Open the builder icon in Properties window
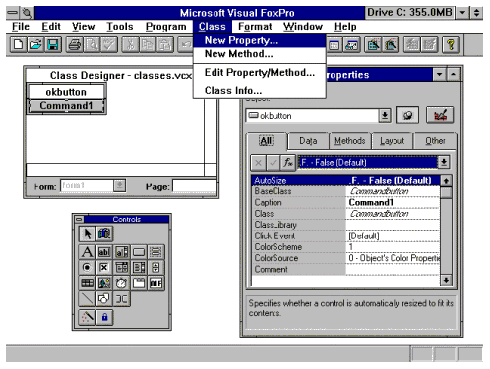 [x=440, y=115]
